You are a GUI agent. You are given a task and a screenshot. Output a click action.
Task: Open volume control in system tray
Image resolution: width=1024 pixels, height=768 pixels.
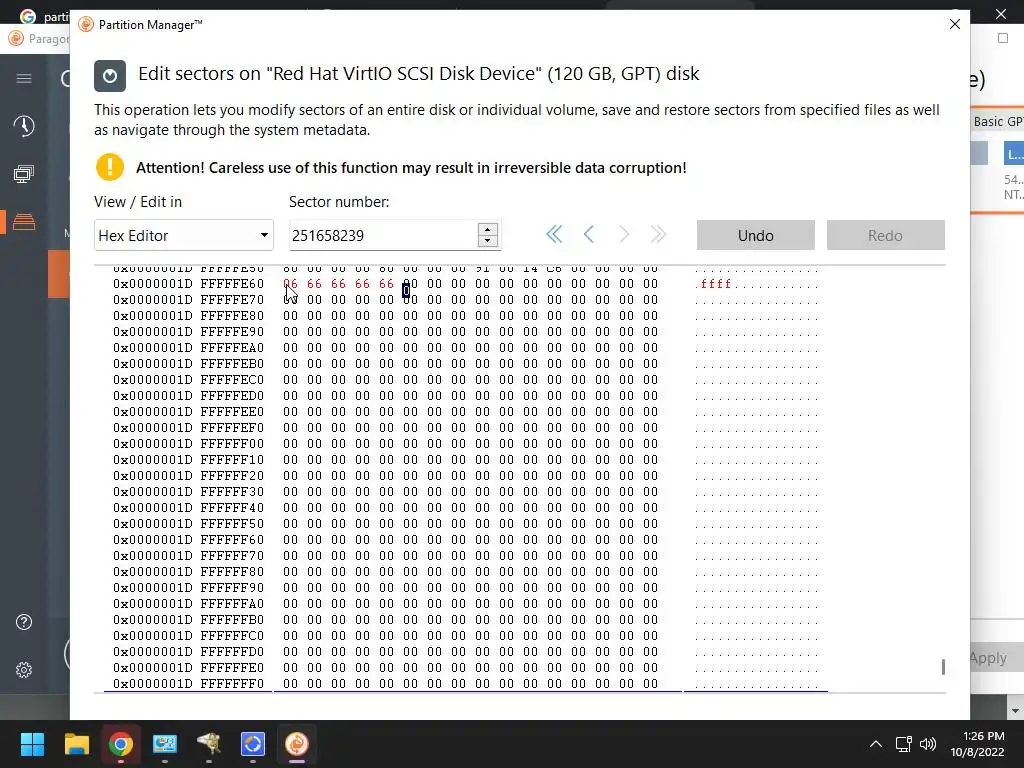click(x=927, y=744)
